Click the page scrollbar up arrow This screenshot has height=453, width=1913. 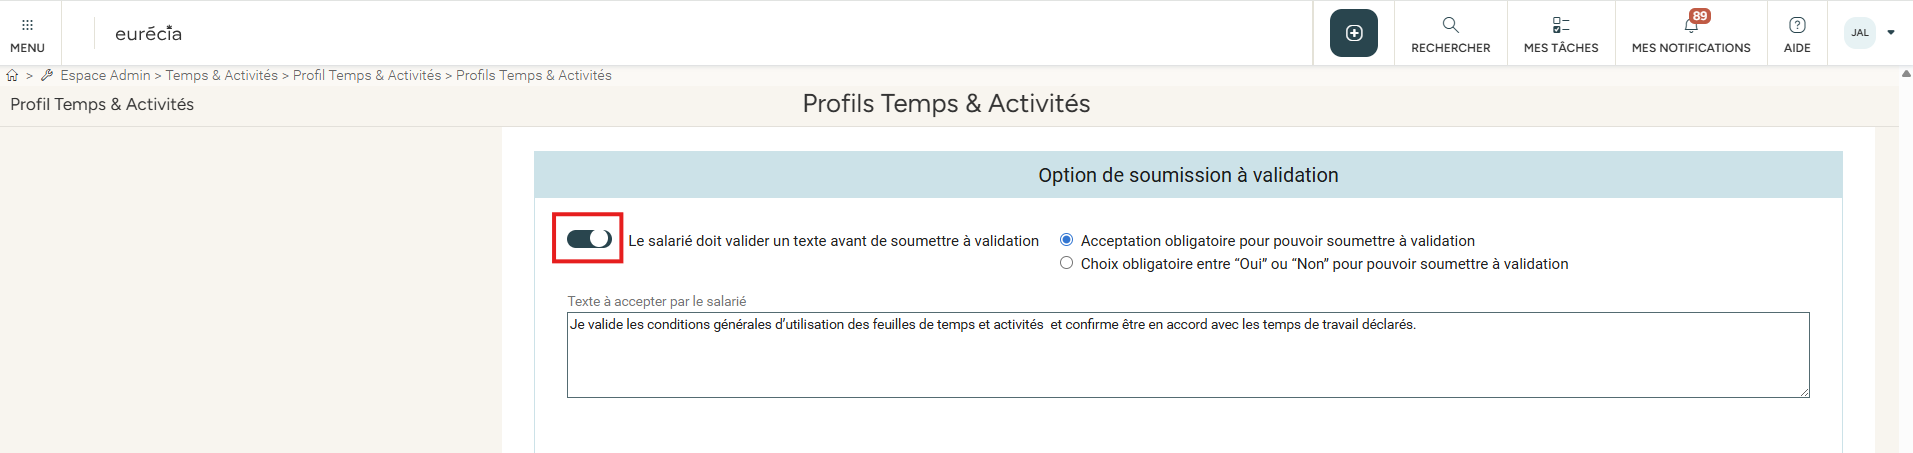click(x=1905, y=74)
